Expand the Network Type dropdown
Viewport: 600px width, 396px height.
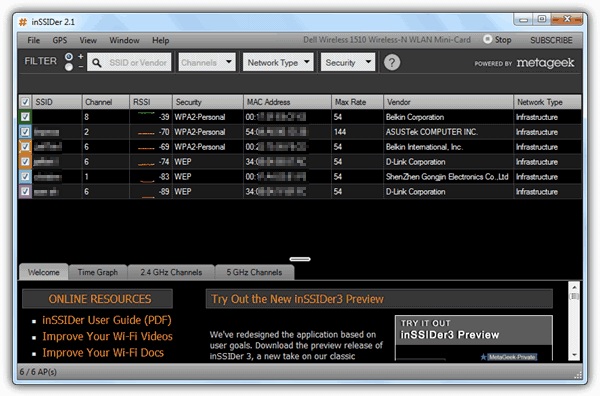278,62
